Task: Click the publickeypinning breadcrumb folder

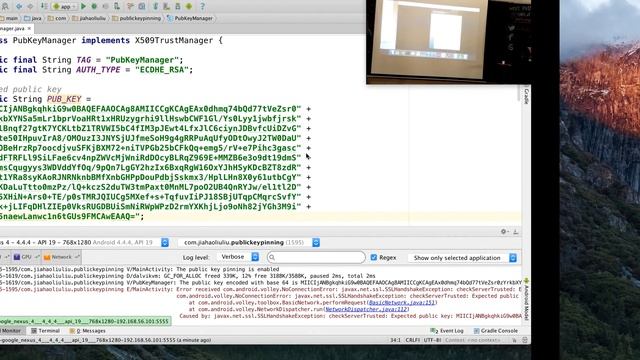Action: pos(136,18)
